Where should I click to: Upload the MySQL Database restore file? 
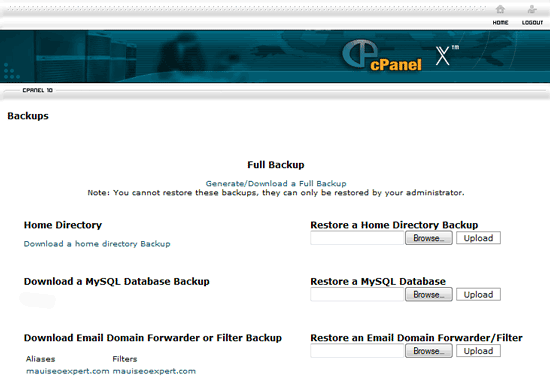coord(478,295)
